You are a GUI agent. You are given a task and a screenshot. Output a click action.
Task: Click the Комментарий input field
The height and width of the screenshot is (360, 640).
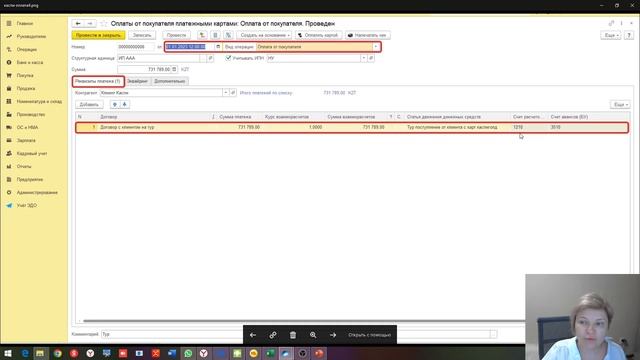(296, 334)
